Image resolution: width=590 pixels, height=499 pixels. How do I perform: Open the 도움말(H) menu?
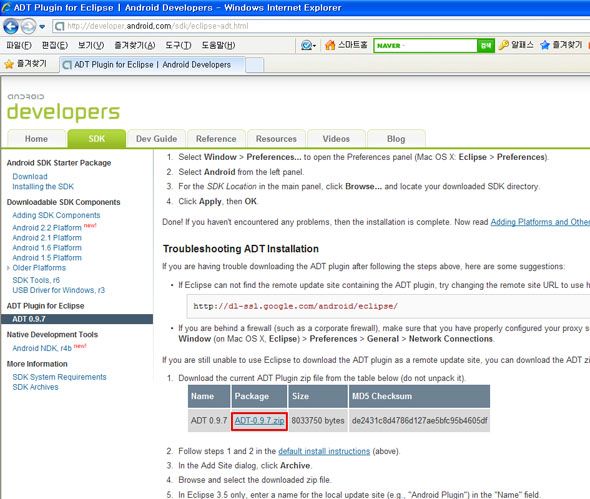click(x=218, y=46)
